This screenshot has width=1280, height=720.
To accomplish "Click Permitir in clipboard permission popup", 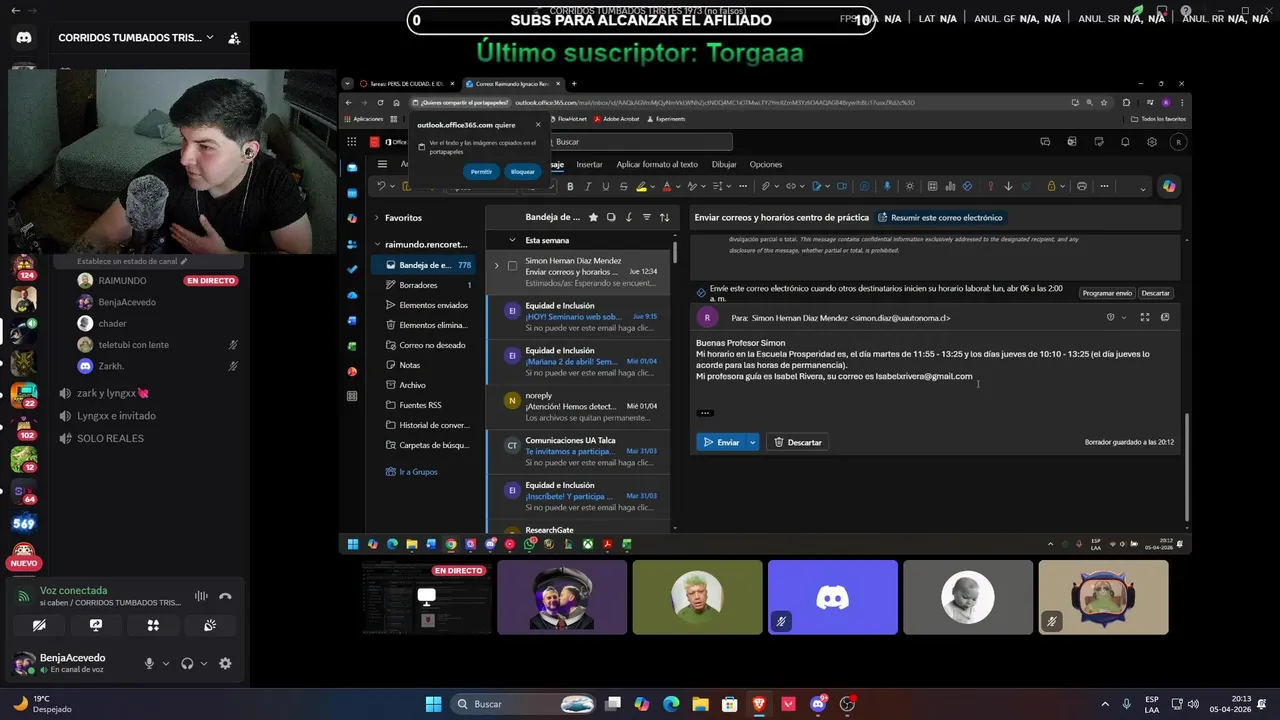I will pos(481,171).
